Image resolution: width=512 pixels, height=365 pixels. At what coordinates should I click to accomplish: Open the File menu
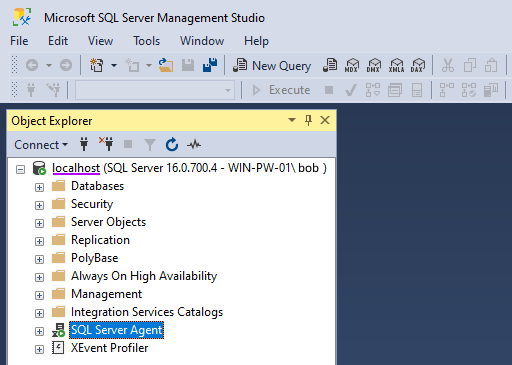click(19, 41)
